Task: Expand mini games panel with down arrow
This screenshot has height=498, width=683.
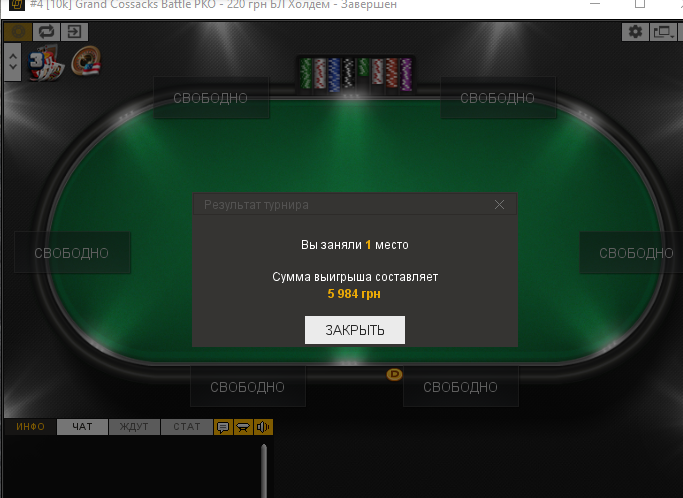Action: 13,67
